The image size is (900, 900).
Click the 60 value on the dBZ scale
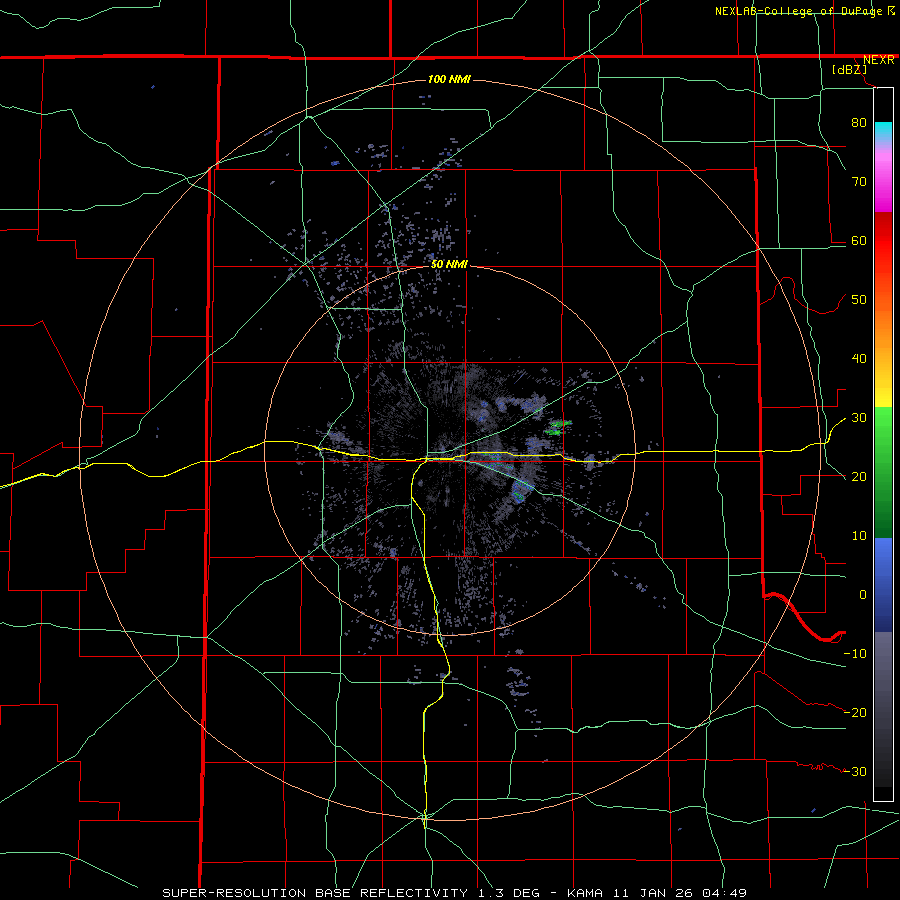859,240
